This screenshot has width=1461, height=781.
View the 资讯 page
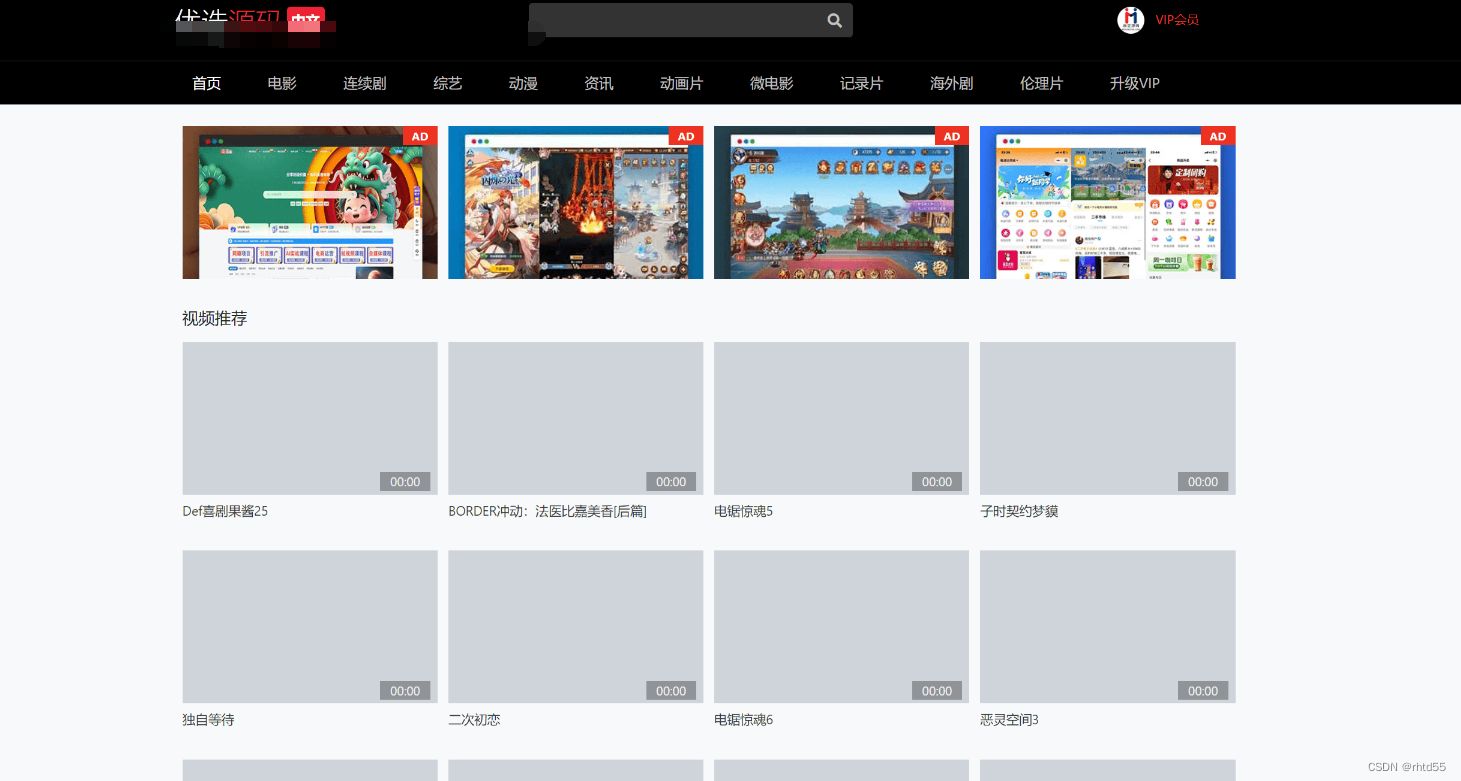point(598,83)
